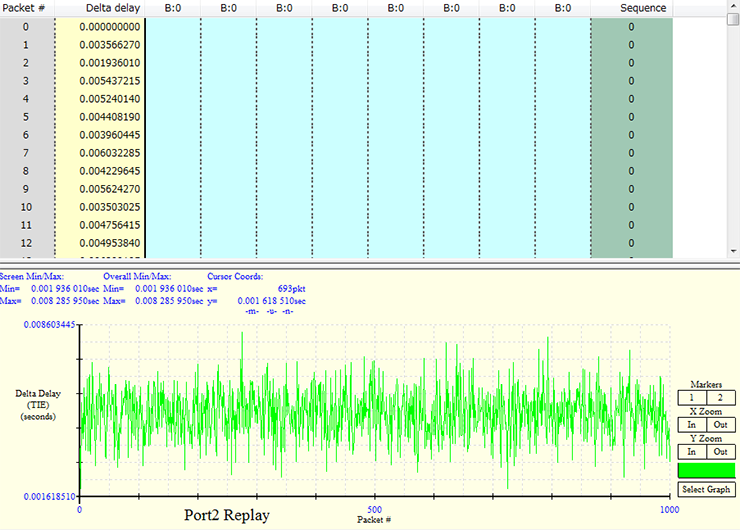Click the delta delay value 0.001936010
This screenshot has height=530, width=740.
point(109,63)
